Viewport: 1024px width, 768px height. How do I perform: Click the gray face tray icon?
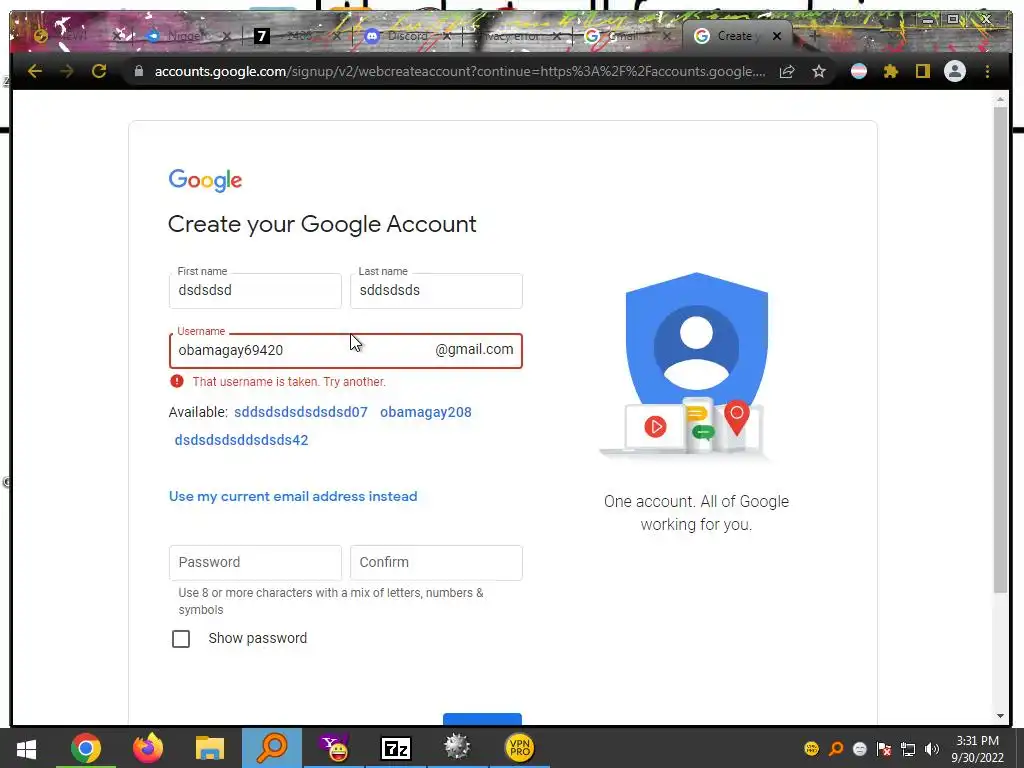pos(860,749)
